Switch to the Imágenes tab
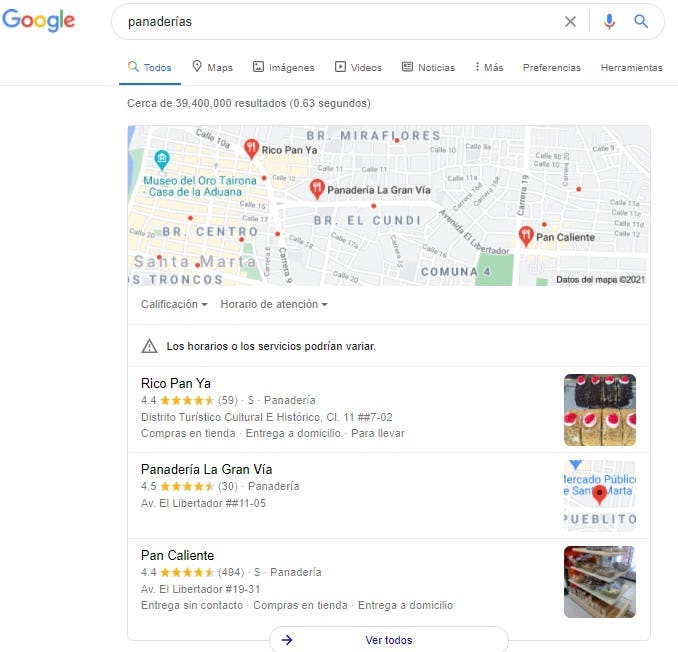The height and width of the screenshot is (652, 678). point(284,67)
